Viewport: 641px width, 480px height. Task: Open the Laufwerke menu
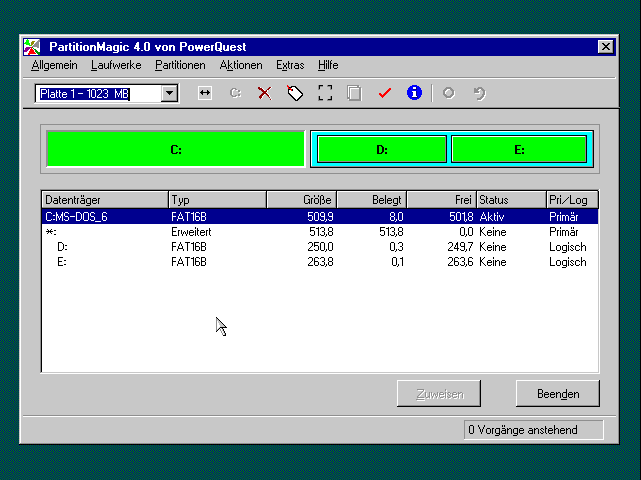coord(116,65)
